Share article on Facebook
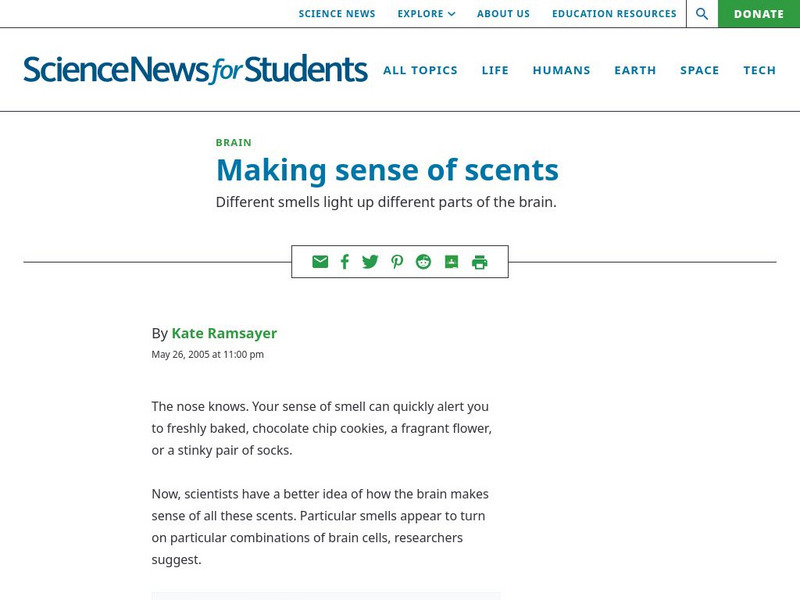This screenshot has height=600, width=800. click(x=345, y=262)
